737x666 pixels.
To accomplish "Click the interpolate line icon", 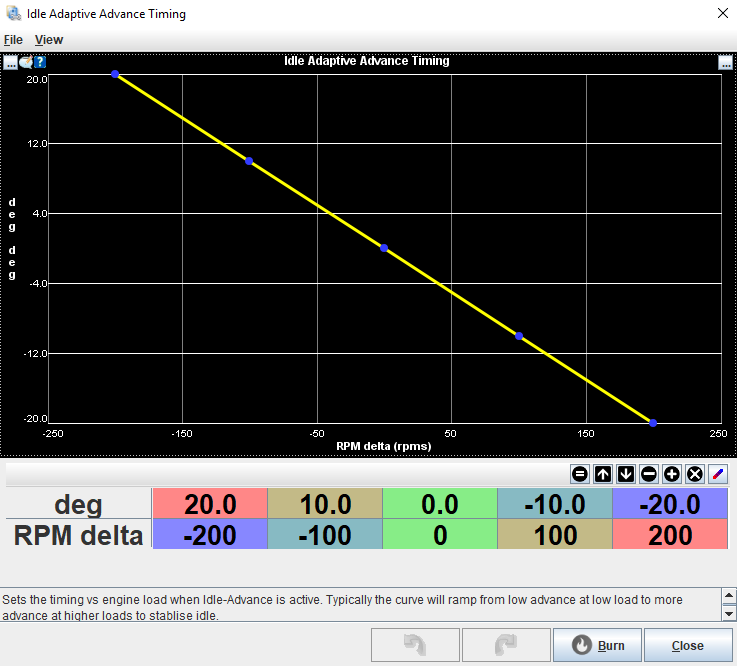I will (x=718, y=474).
